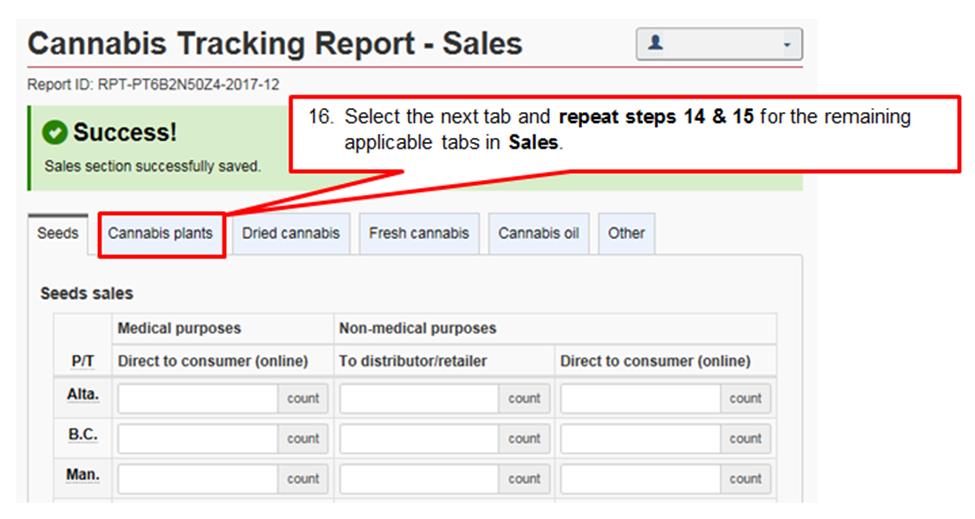This screenshot has height=519, width=975.
Task: Click Alta. non-medical direct-to-consumer count field
Action: click(641, 398)
